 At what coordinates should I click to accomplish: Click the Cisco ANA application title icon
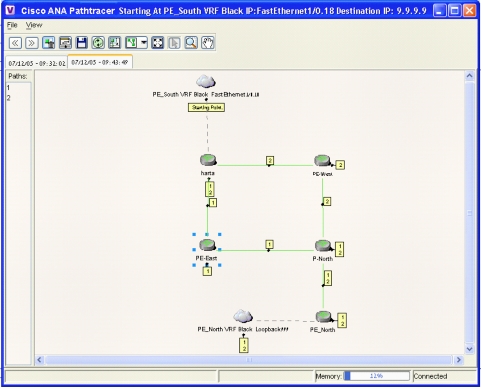[x=11, y=10]
